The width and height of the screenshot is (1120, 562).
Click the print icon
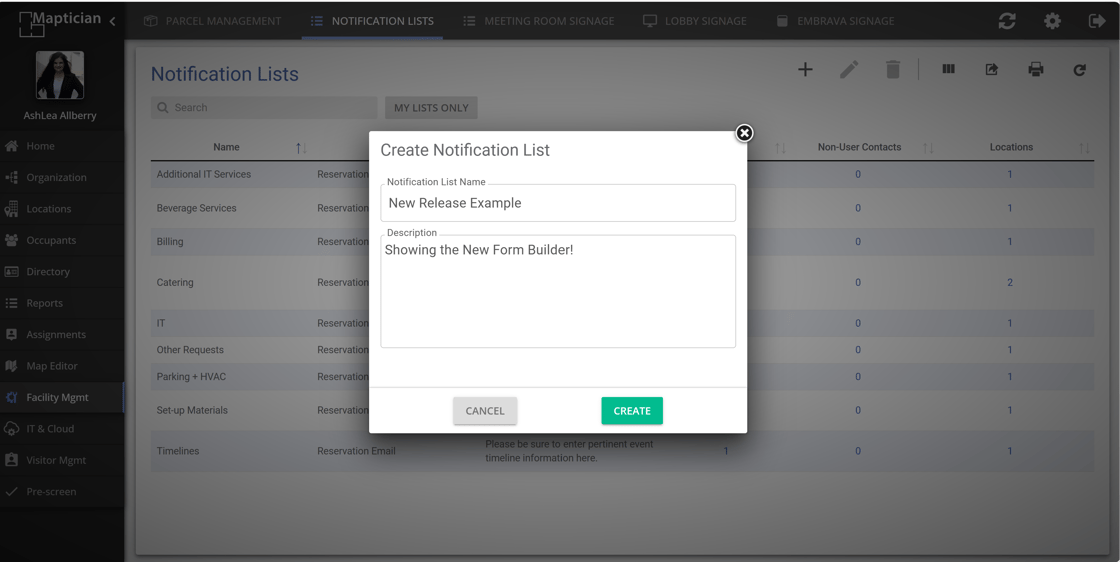(x=1036, y=70)
